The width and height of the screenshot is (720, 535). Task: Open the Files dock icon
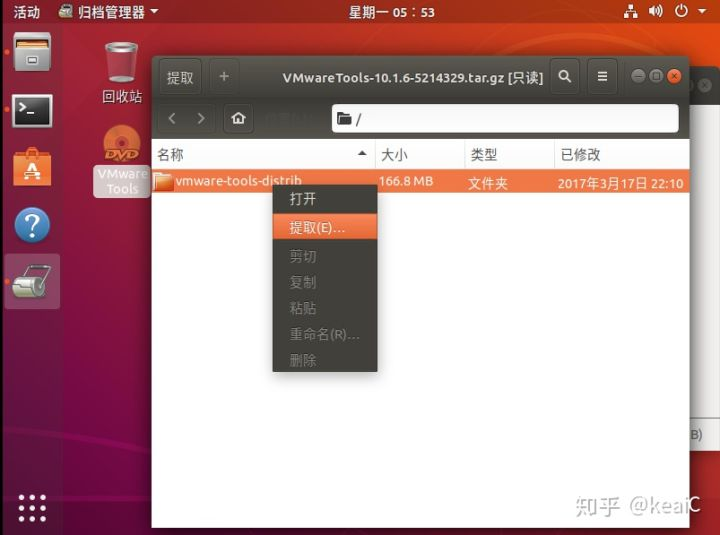pos(32,52)
